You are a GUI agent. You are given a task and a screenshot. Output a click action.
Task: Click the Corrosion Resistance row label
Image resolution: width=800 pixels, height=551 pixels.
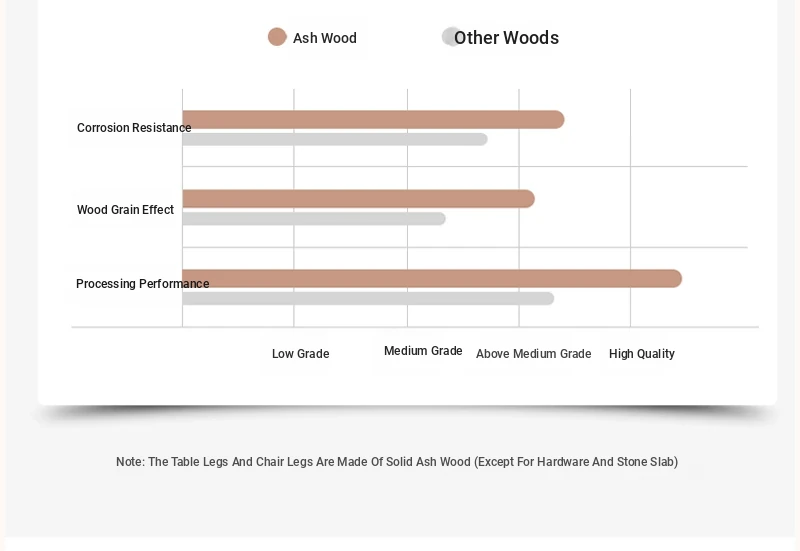[x=134, y=128]
